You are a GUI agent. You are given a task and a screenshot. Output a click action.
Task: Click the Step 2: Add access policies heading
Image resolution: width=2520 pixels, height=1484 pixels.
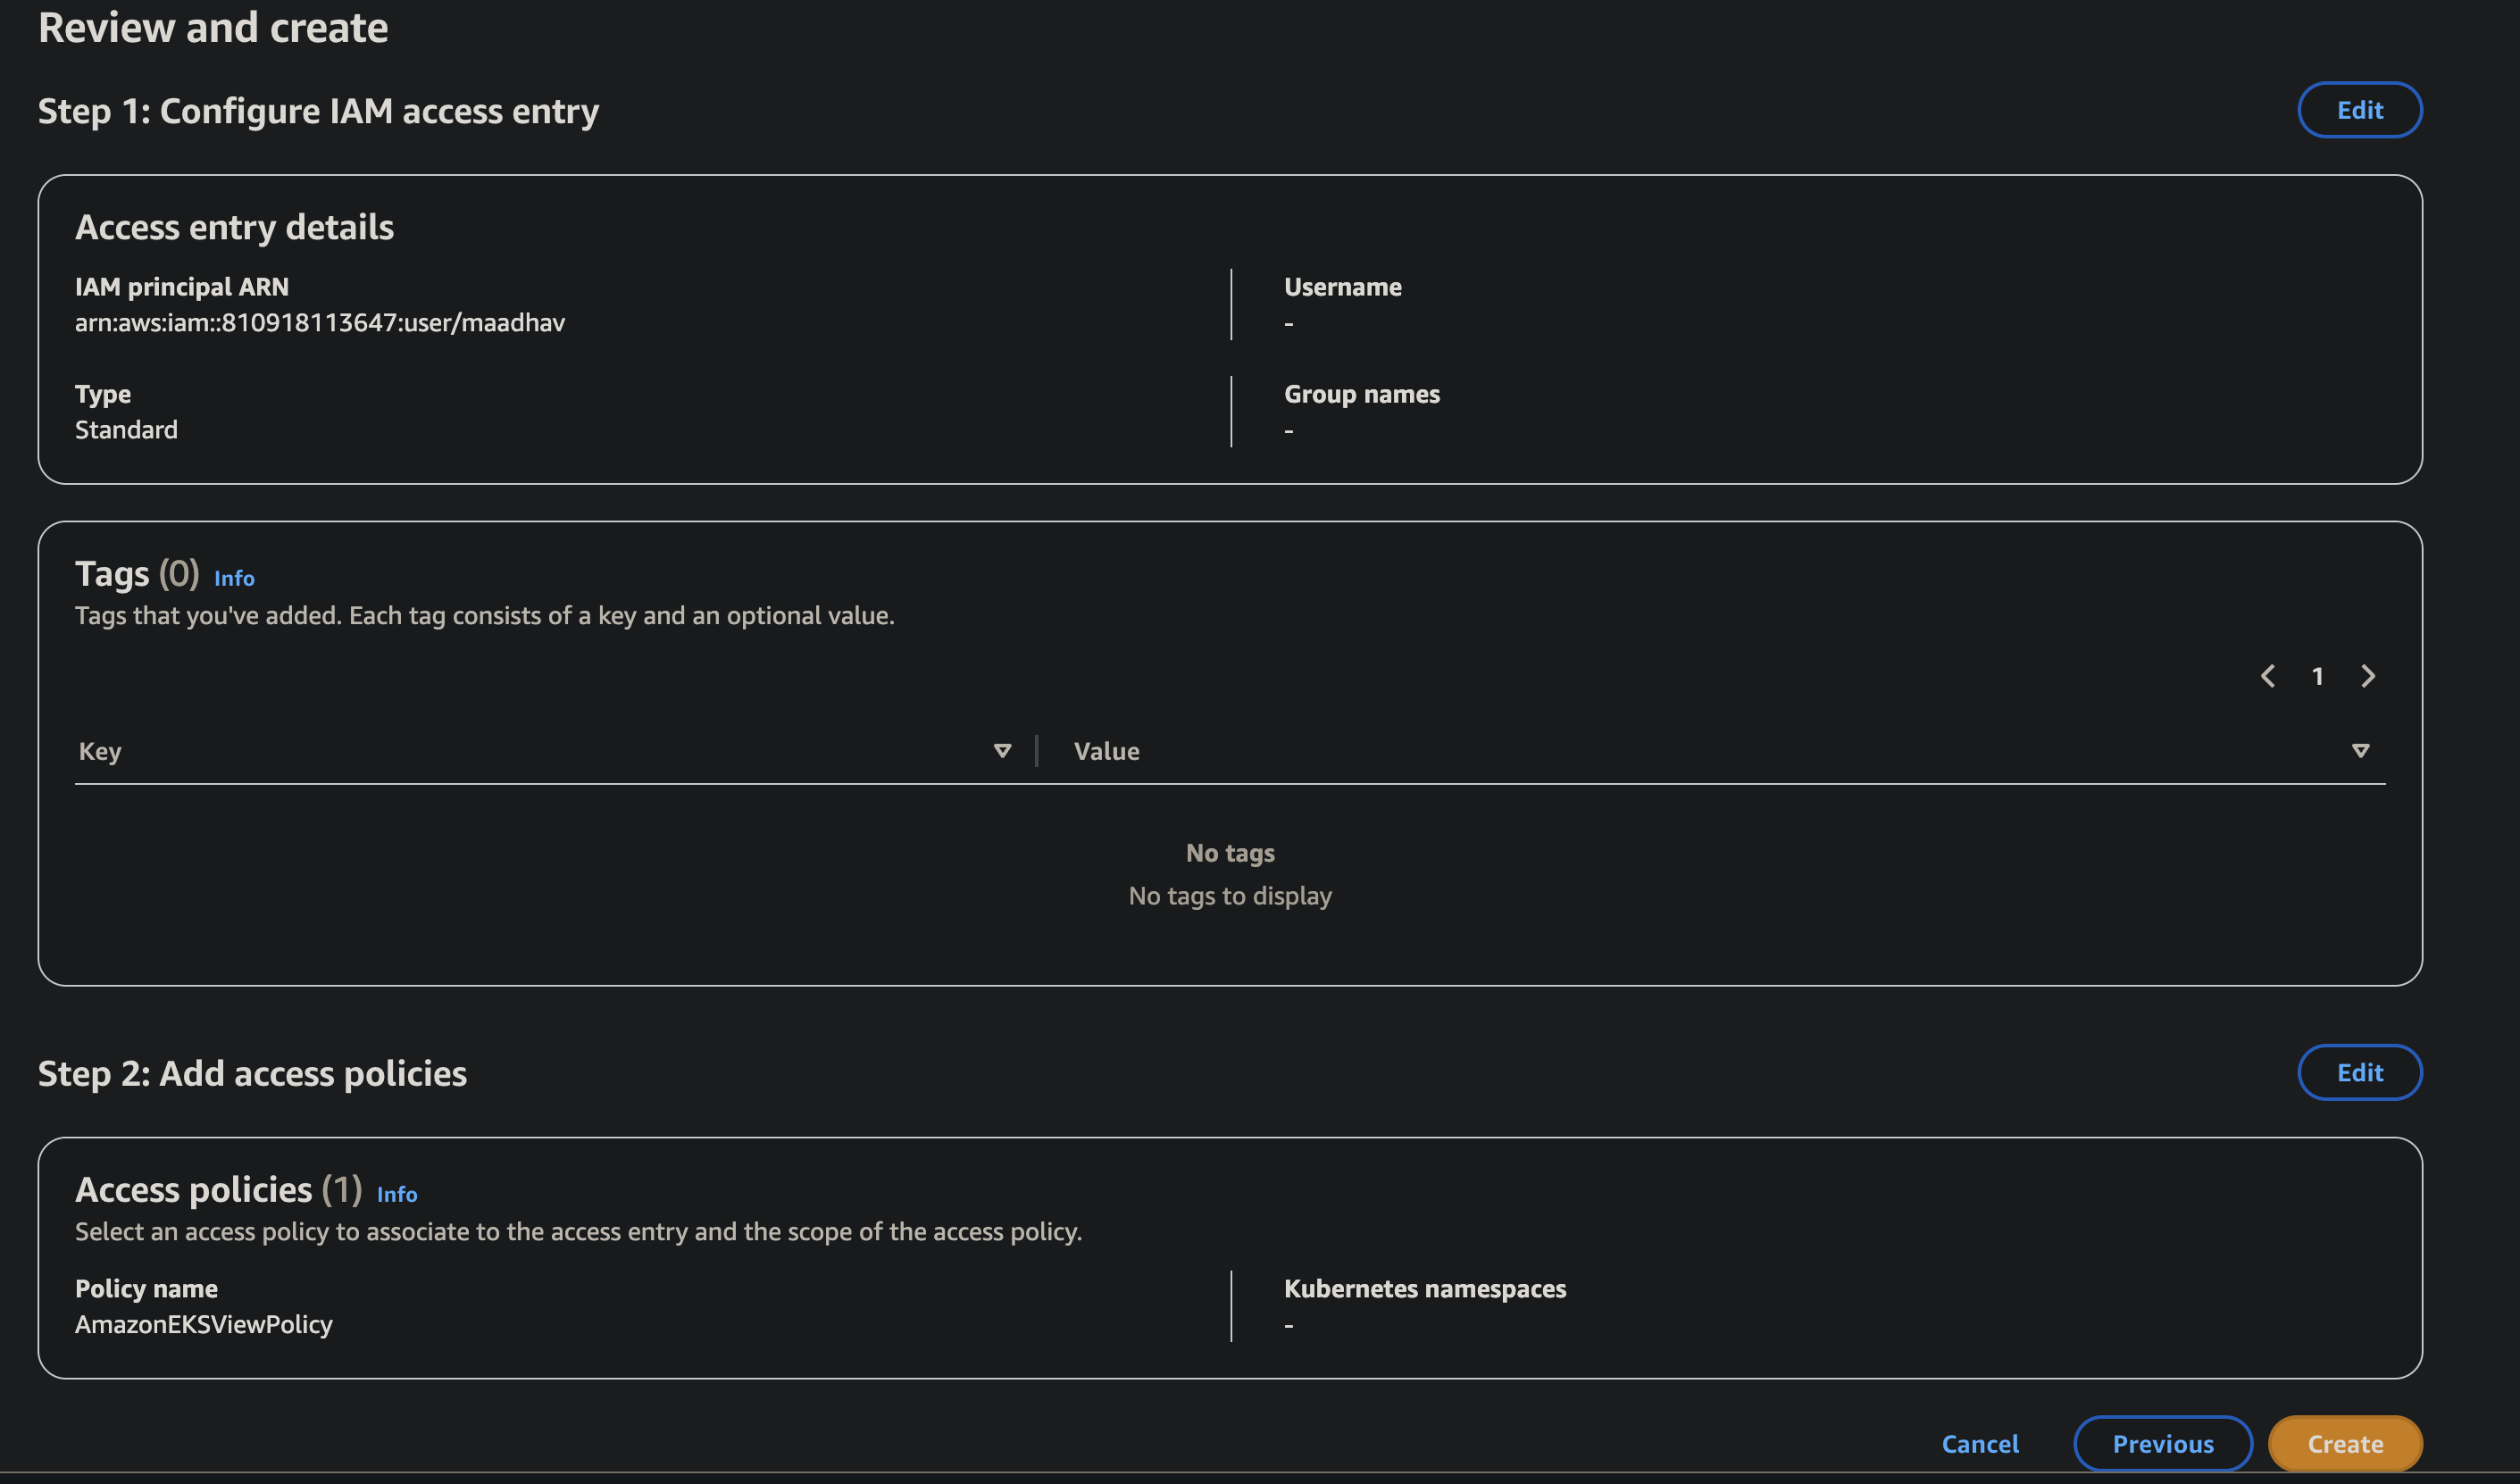(252, 1073)
